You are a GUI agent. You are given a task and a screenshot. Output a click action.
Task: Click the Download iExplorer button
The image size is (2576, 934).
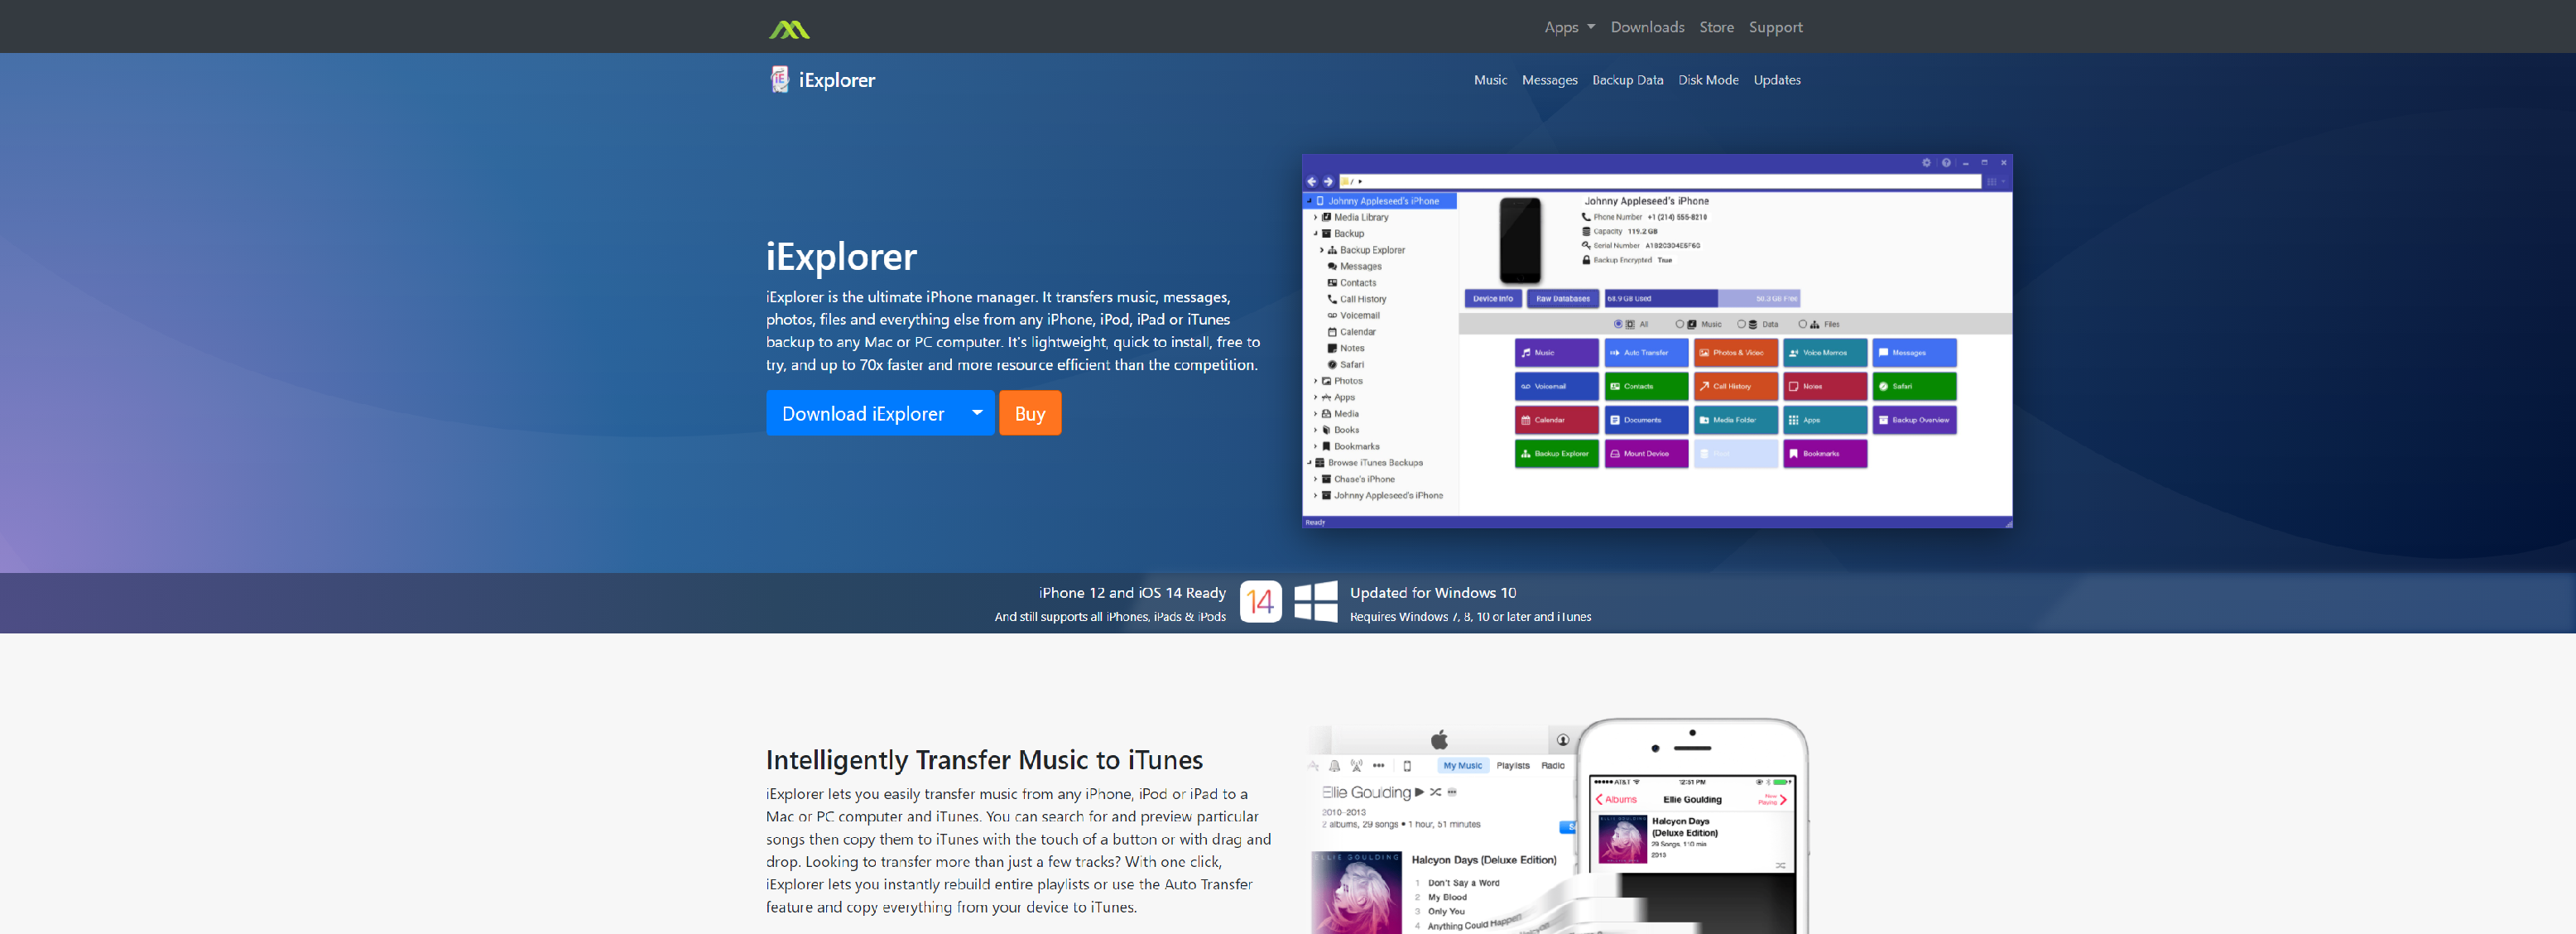tap(864, 412)
